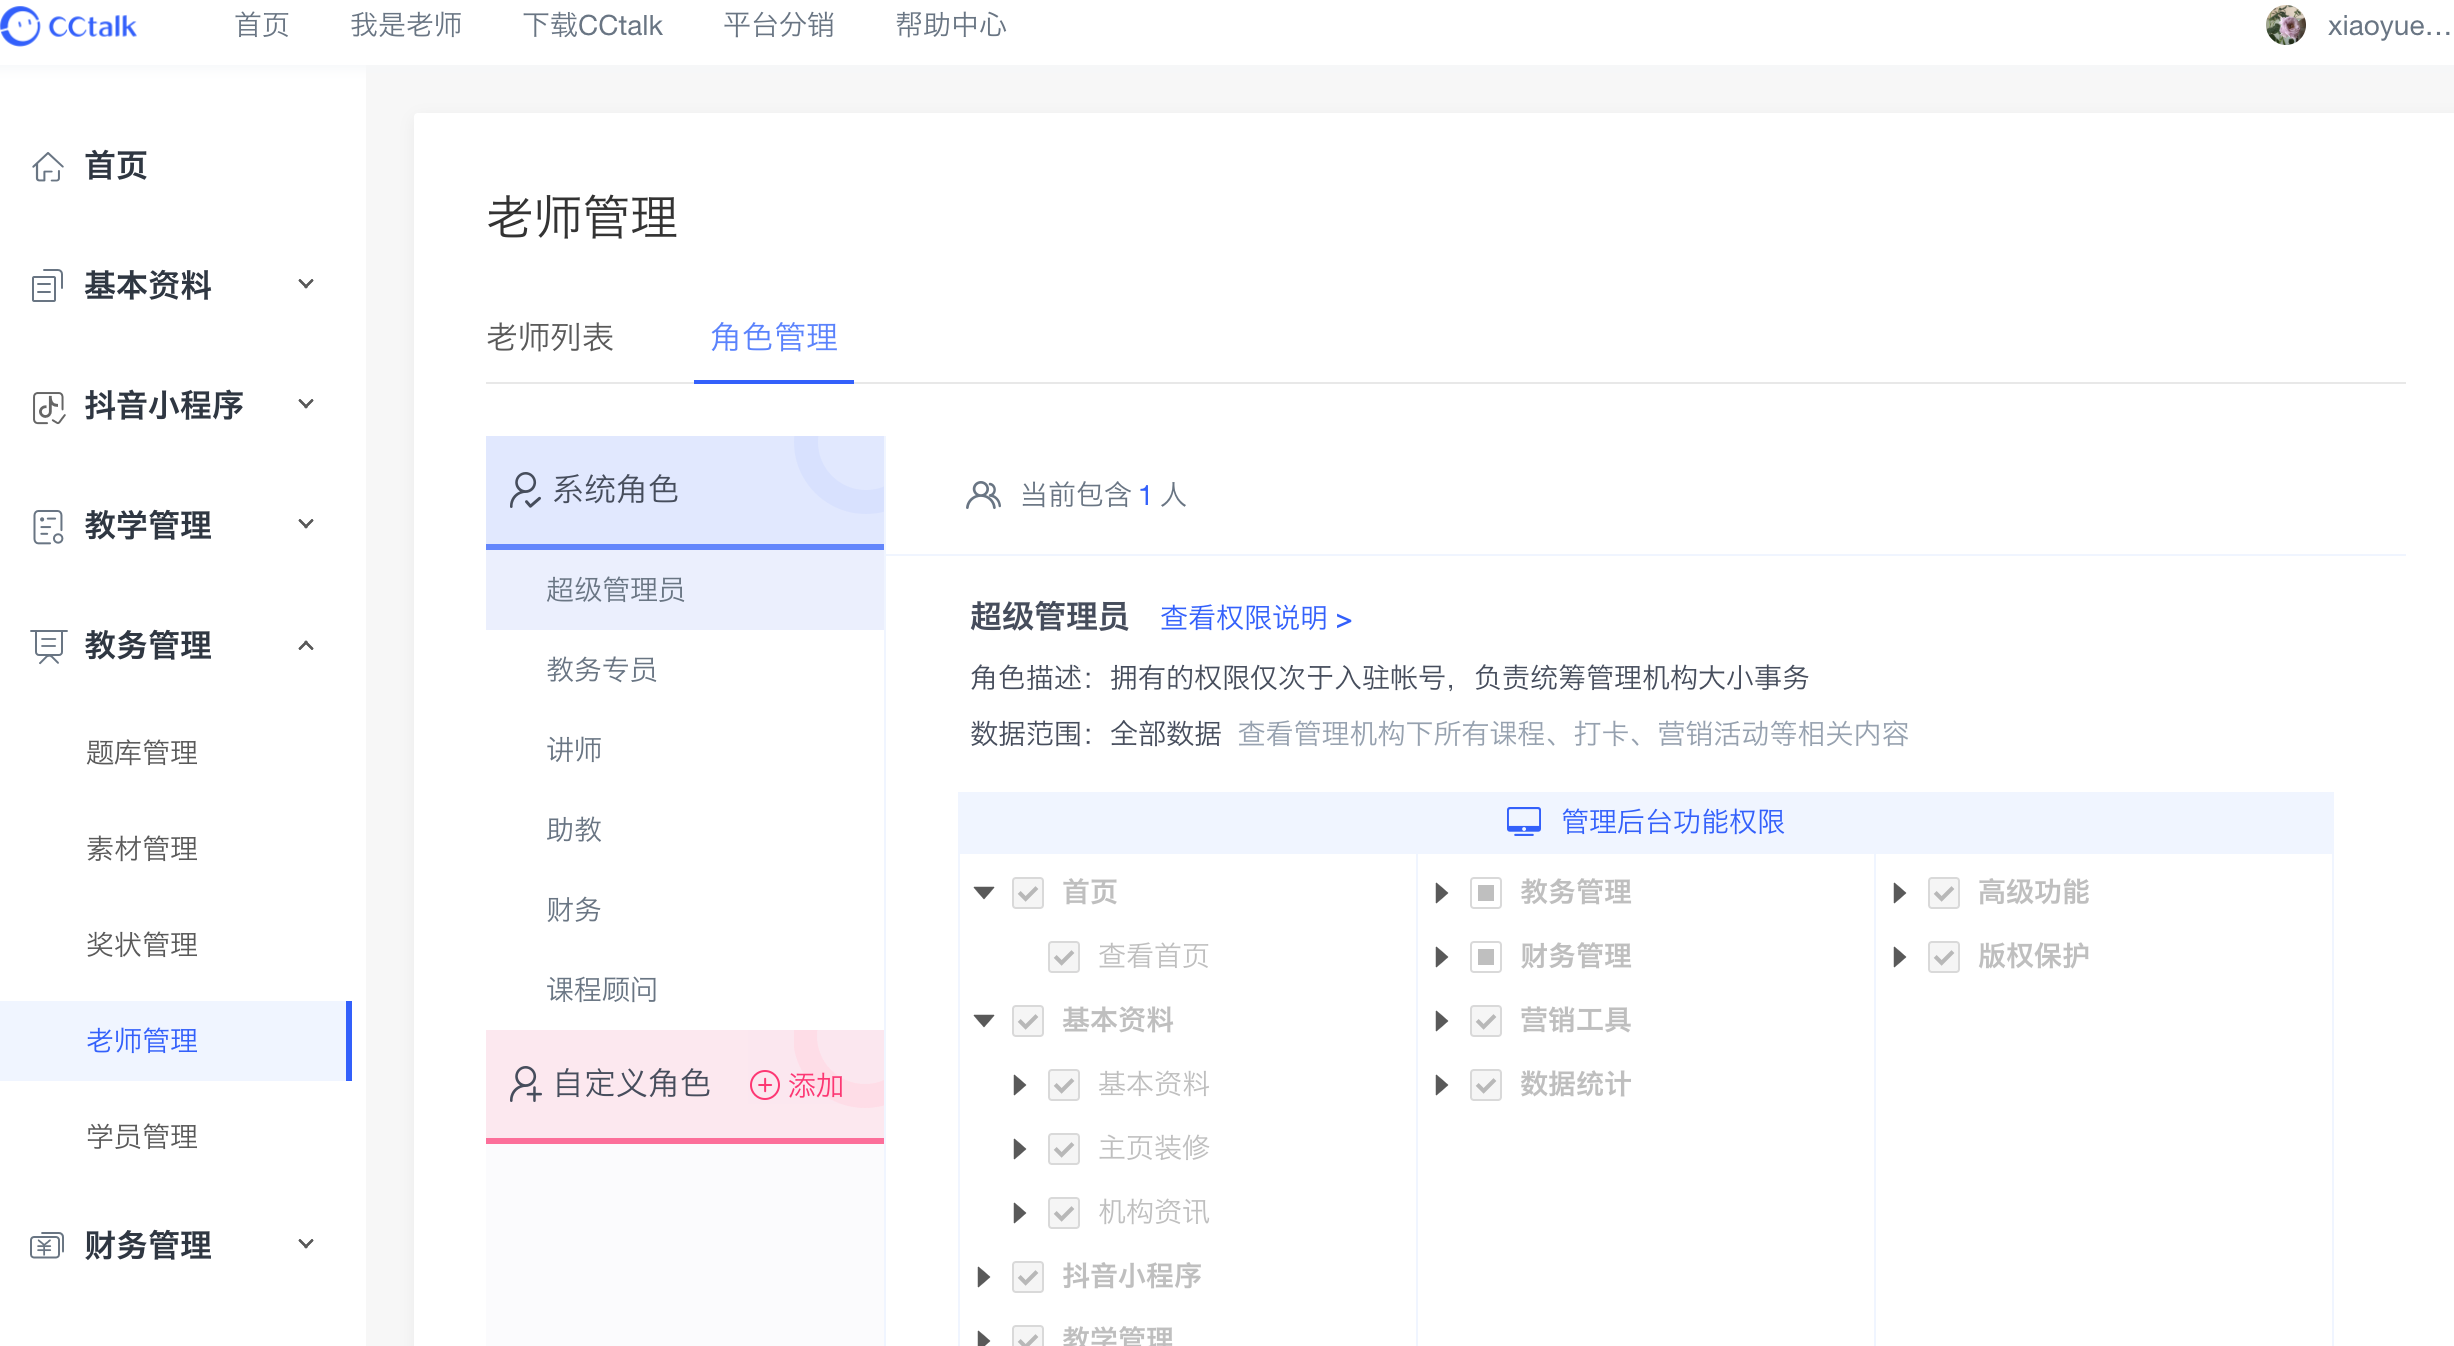
Task: Click the CCtalk logo icon
Action: pos(20,25)
